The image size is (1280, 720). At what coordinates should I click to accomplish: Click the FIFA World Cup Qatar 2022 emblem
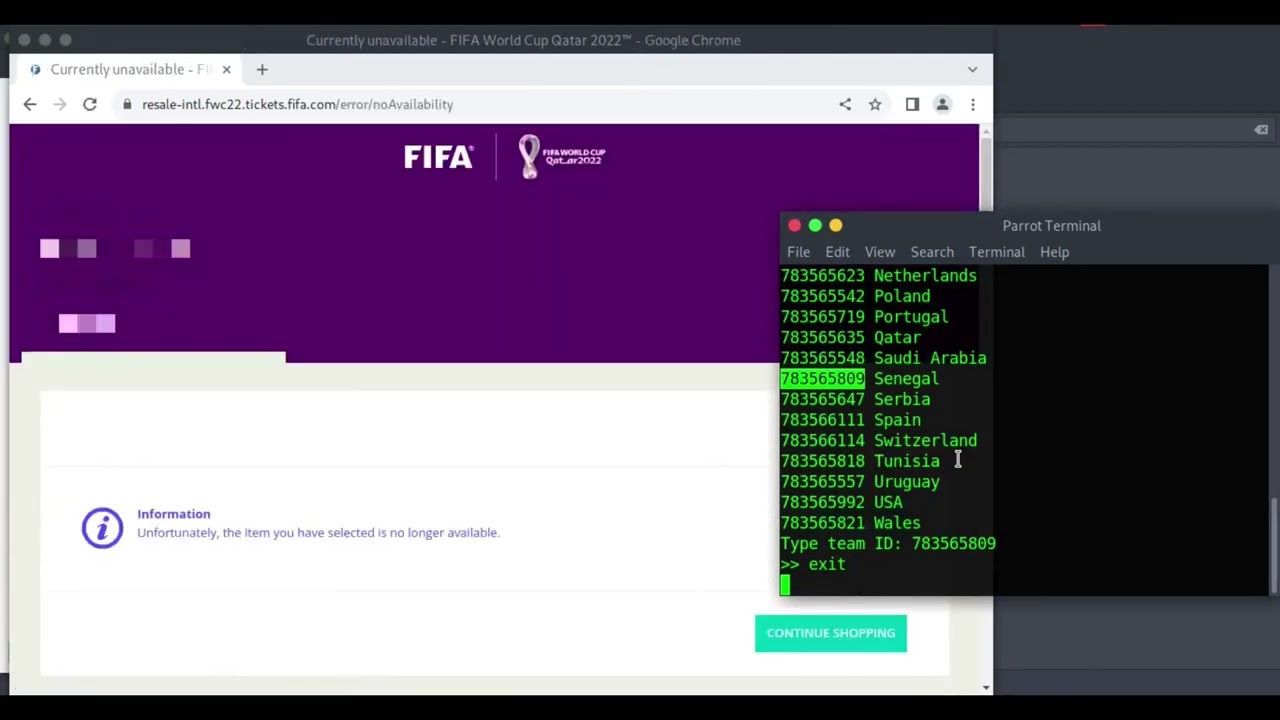[x=561, y=157]
